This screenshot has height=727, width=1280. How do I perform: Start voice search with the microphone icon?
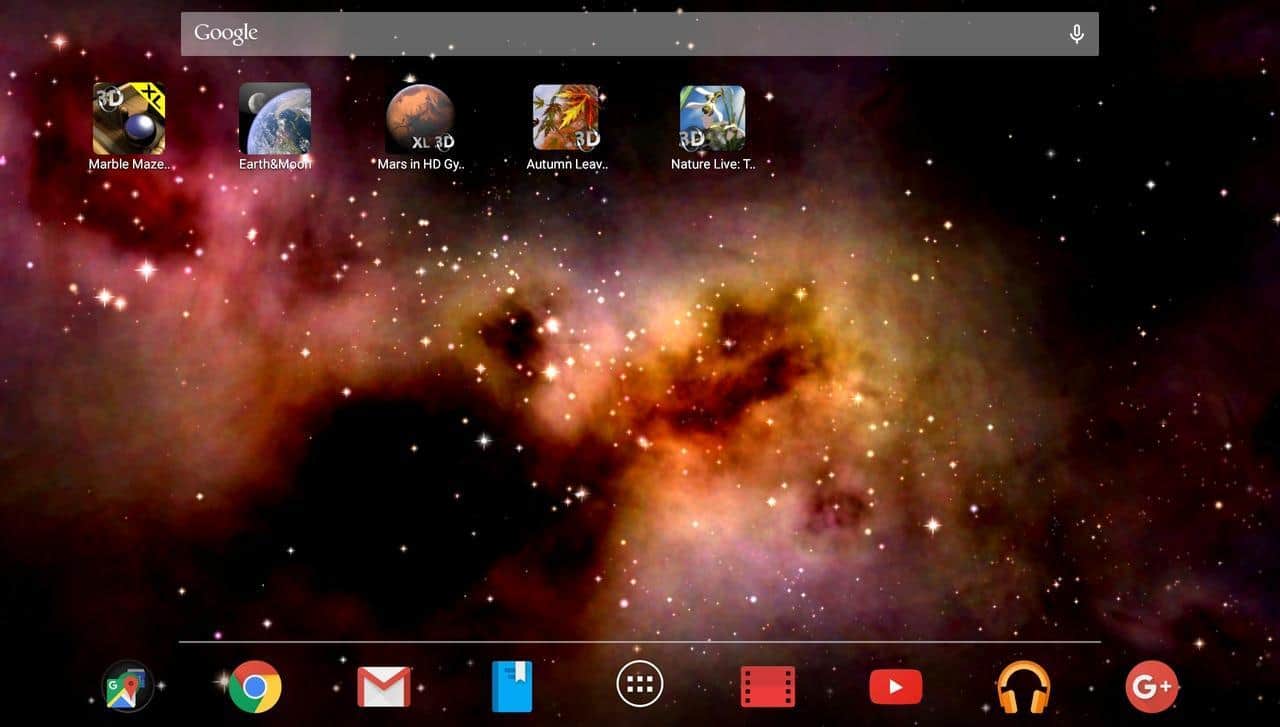[x=1076, y=34]
